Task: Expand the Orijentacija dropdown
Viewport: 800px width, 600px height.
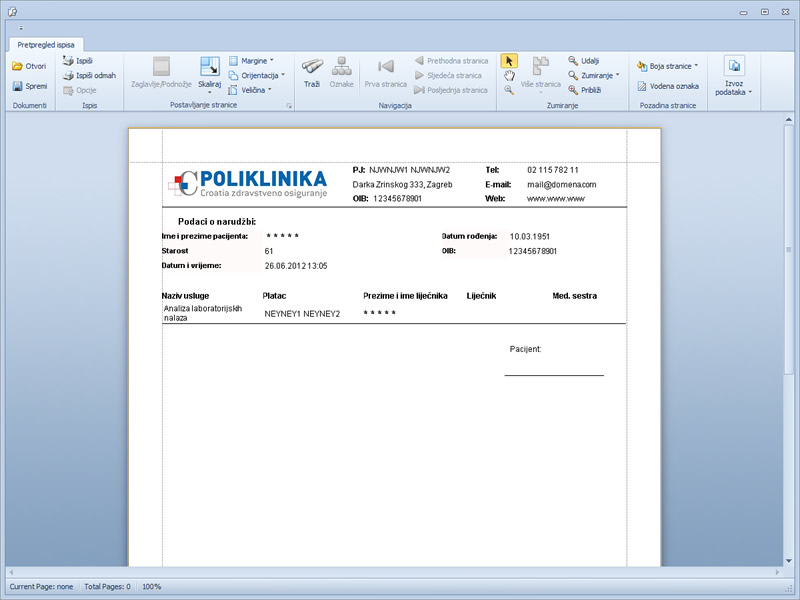Action: point(256,76)
